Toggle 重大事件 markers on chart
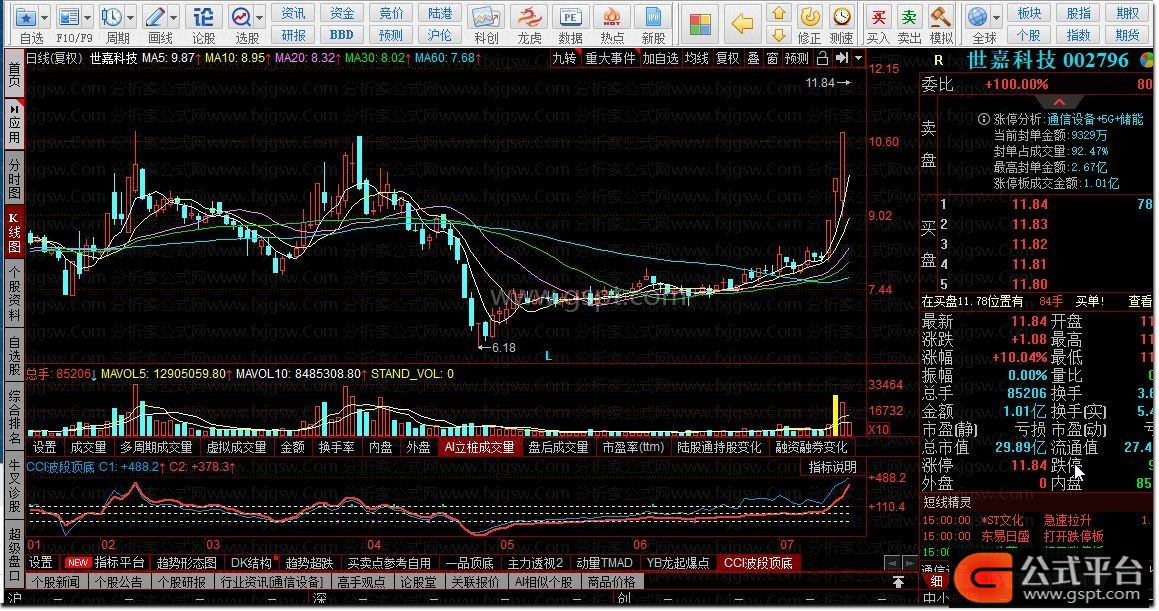This screenshot has width=1159, height=611. (610, 58)
